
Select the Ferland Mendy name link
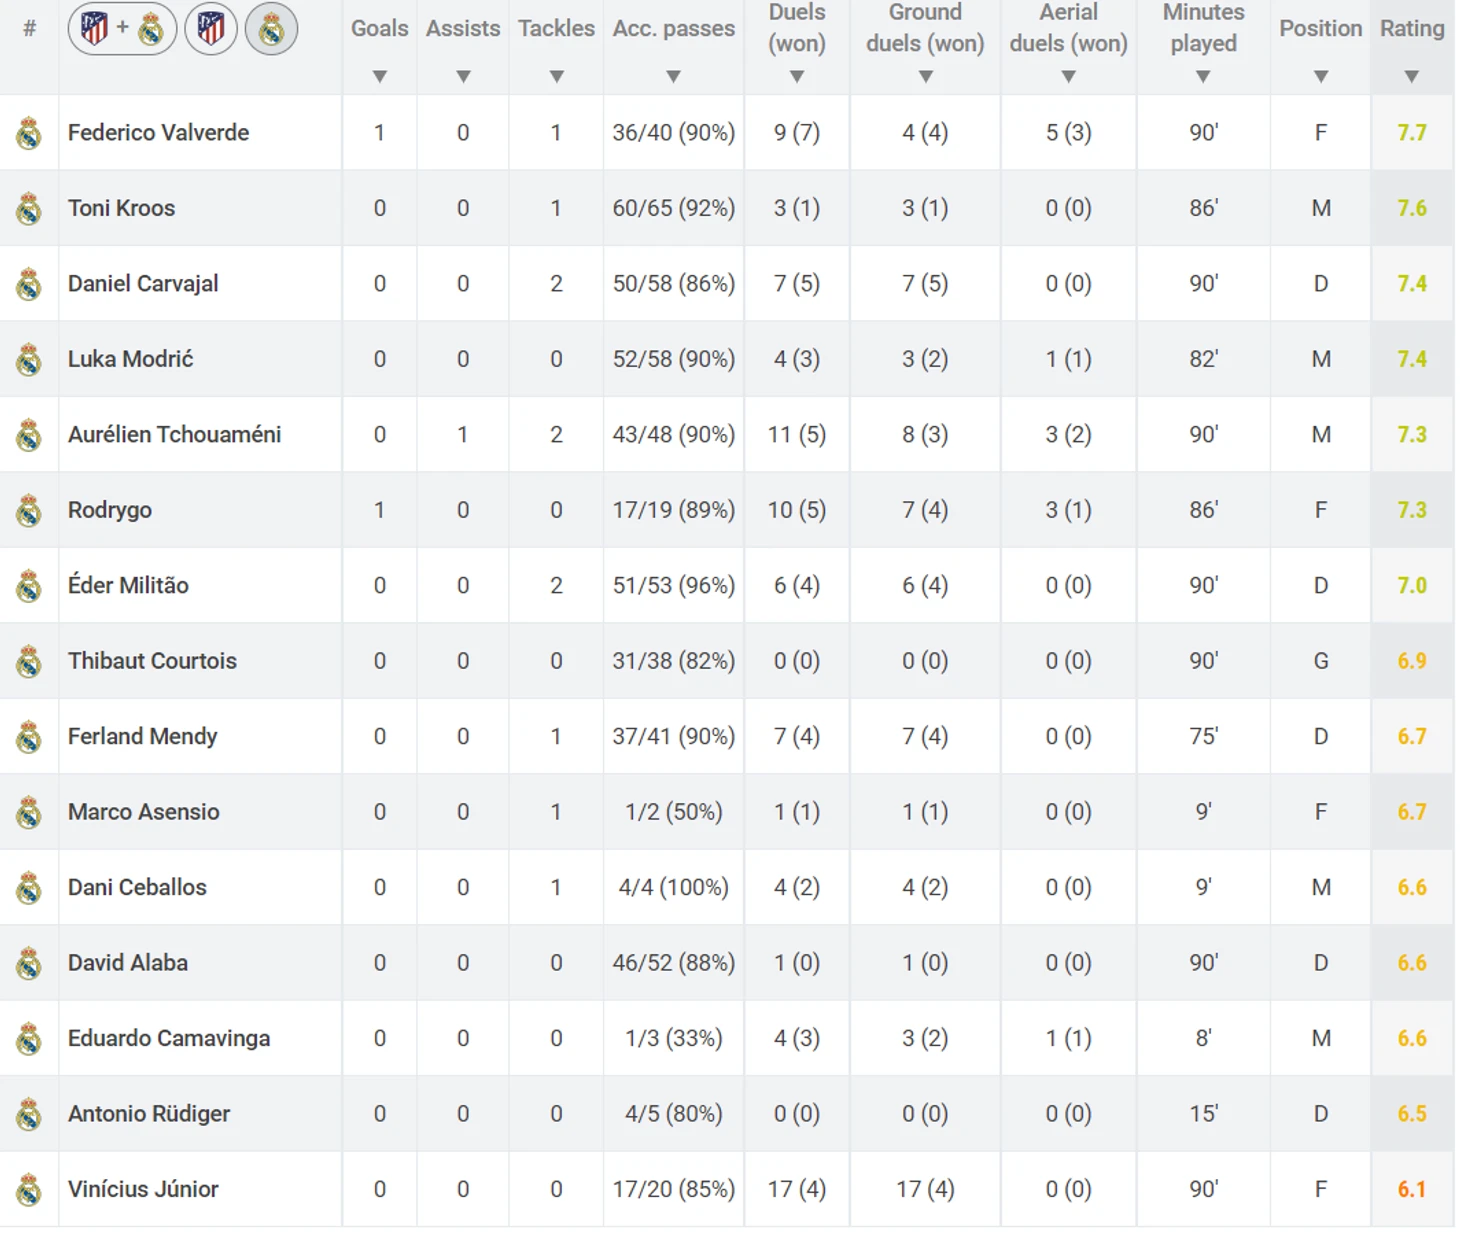point(142,736)
